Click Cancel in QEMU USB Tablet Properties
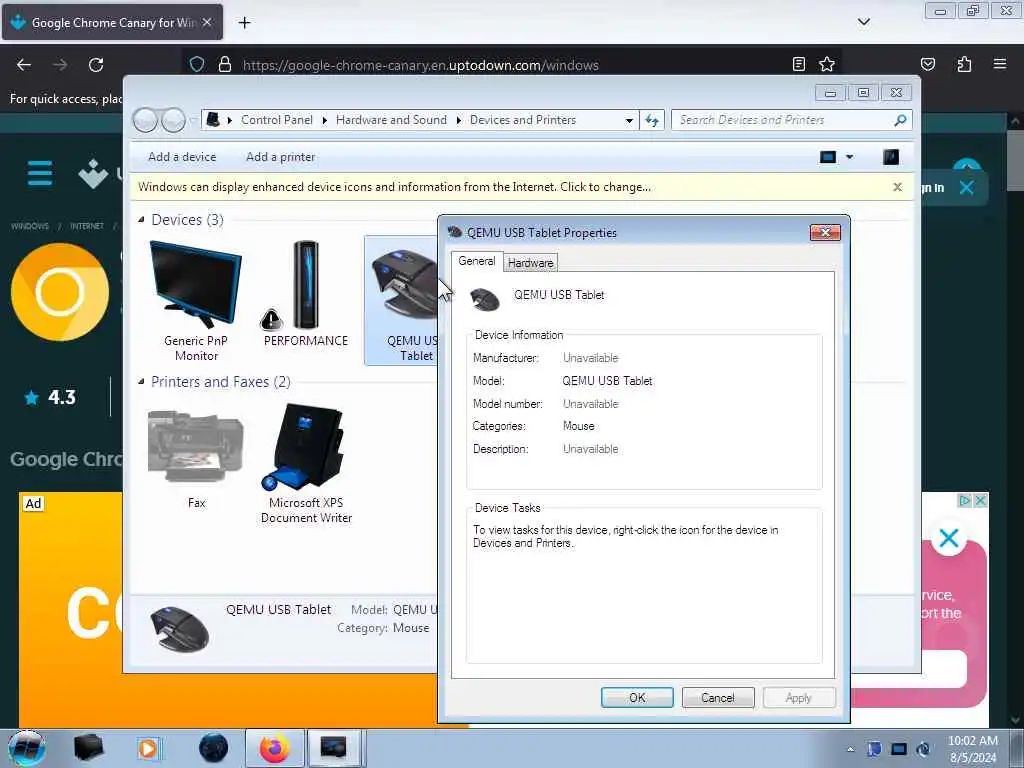This screenshot has width=1024, height=768. (x=718, y=697)
